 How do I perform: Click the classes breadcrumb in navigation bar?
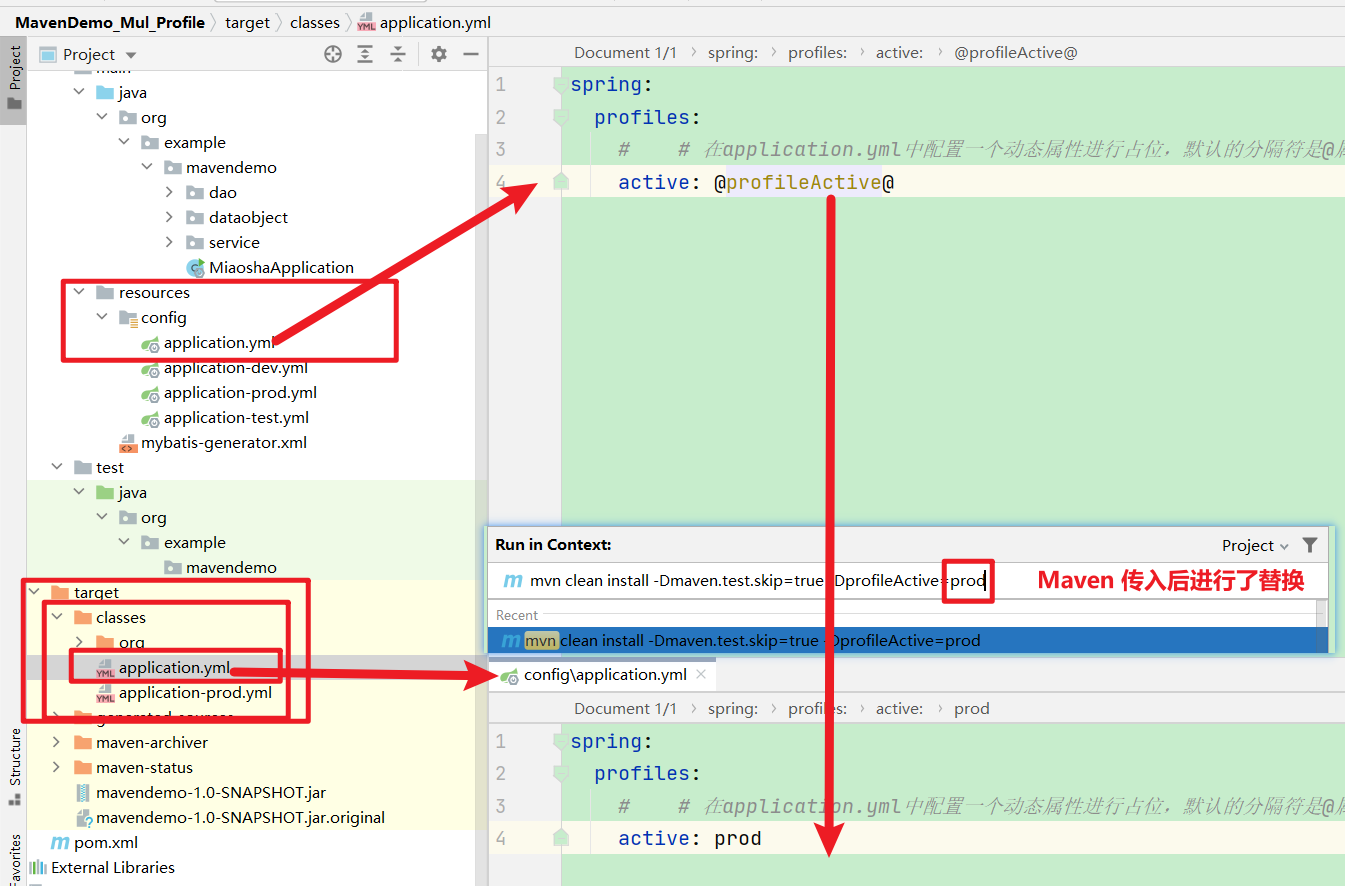315,22
